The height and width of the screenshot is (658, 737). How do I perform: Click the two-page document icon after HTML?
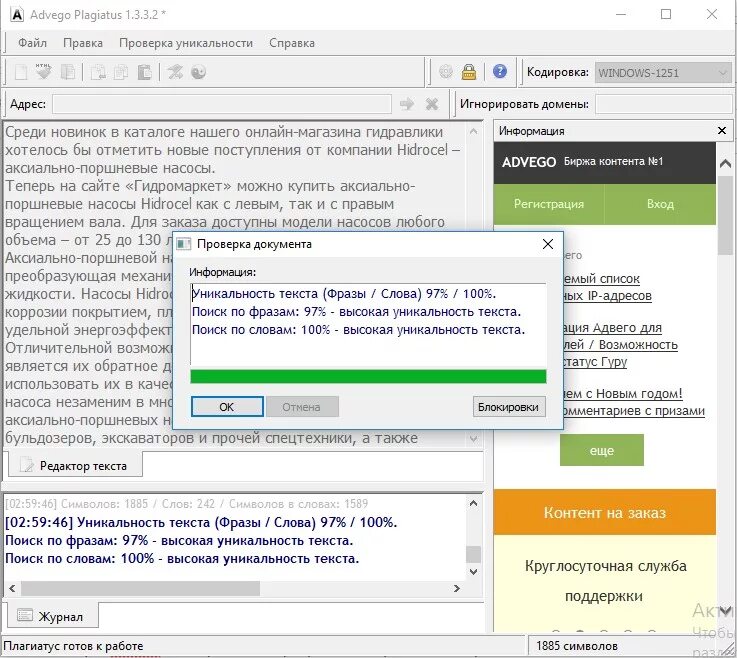[68, 72]
